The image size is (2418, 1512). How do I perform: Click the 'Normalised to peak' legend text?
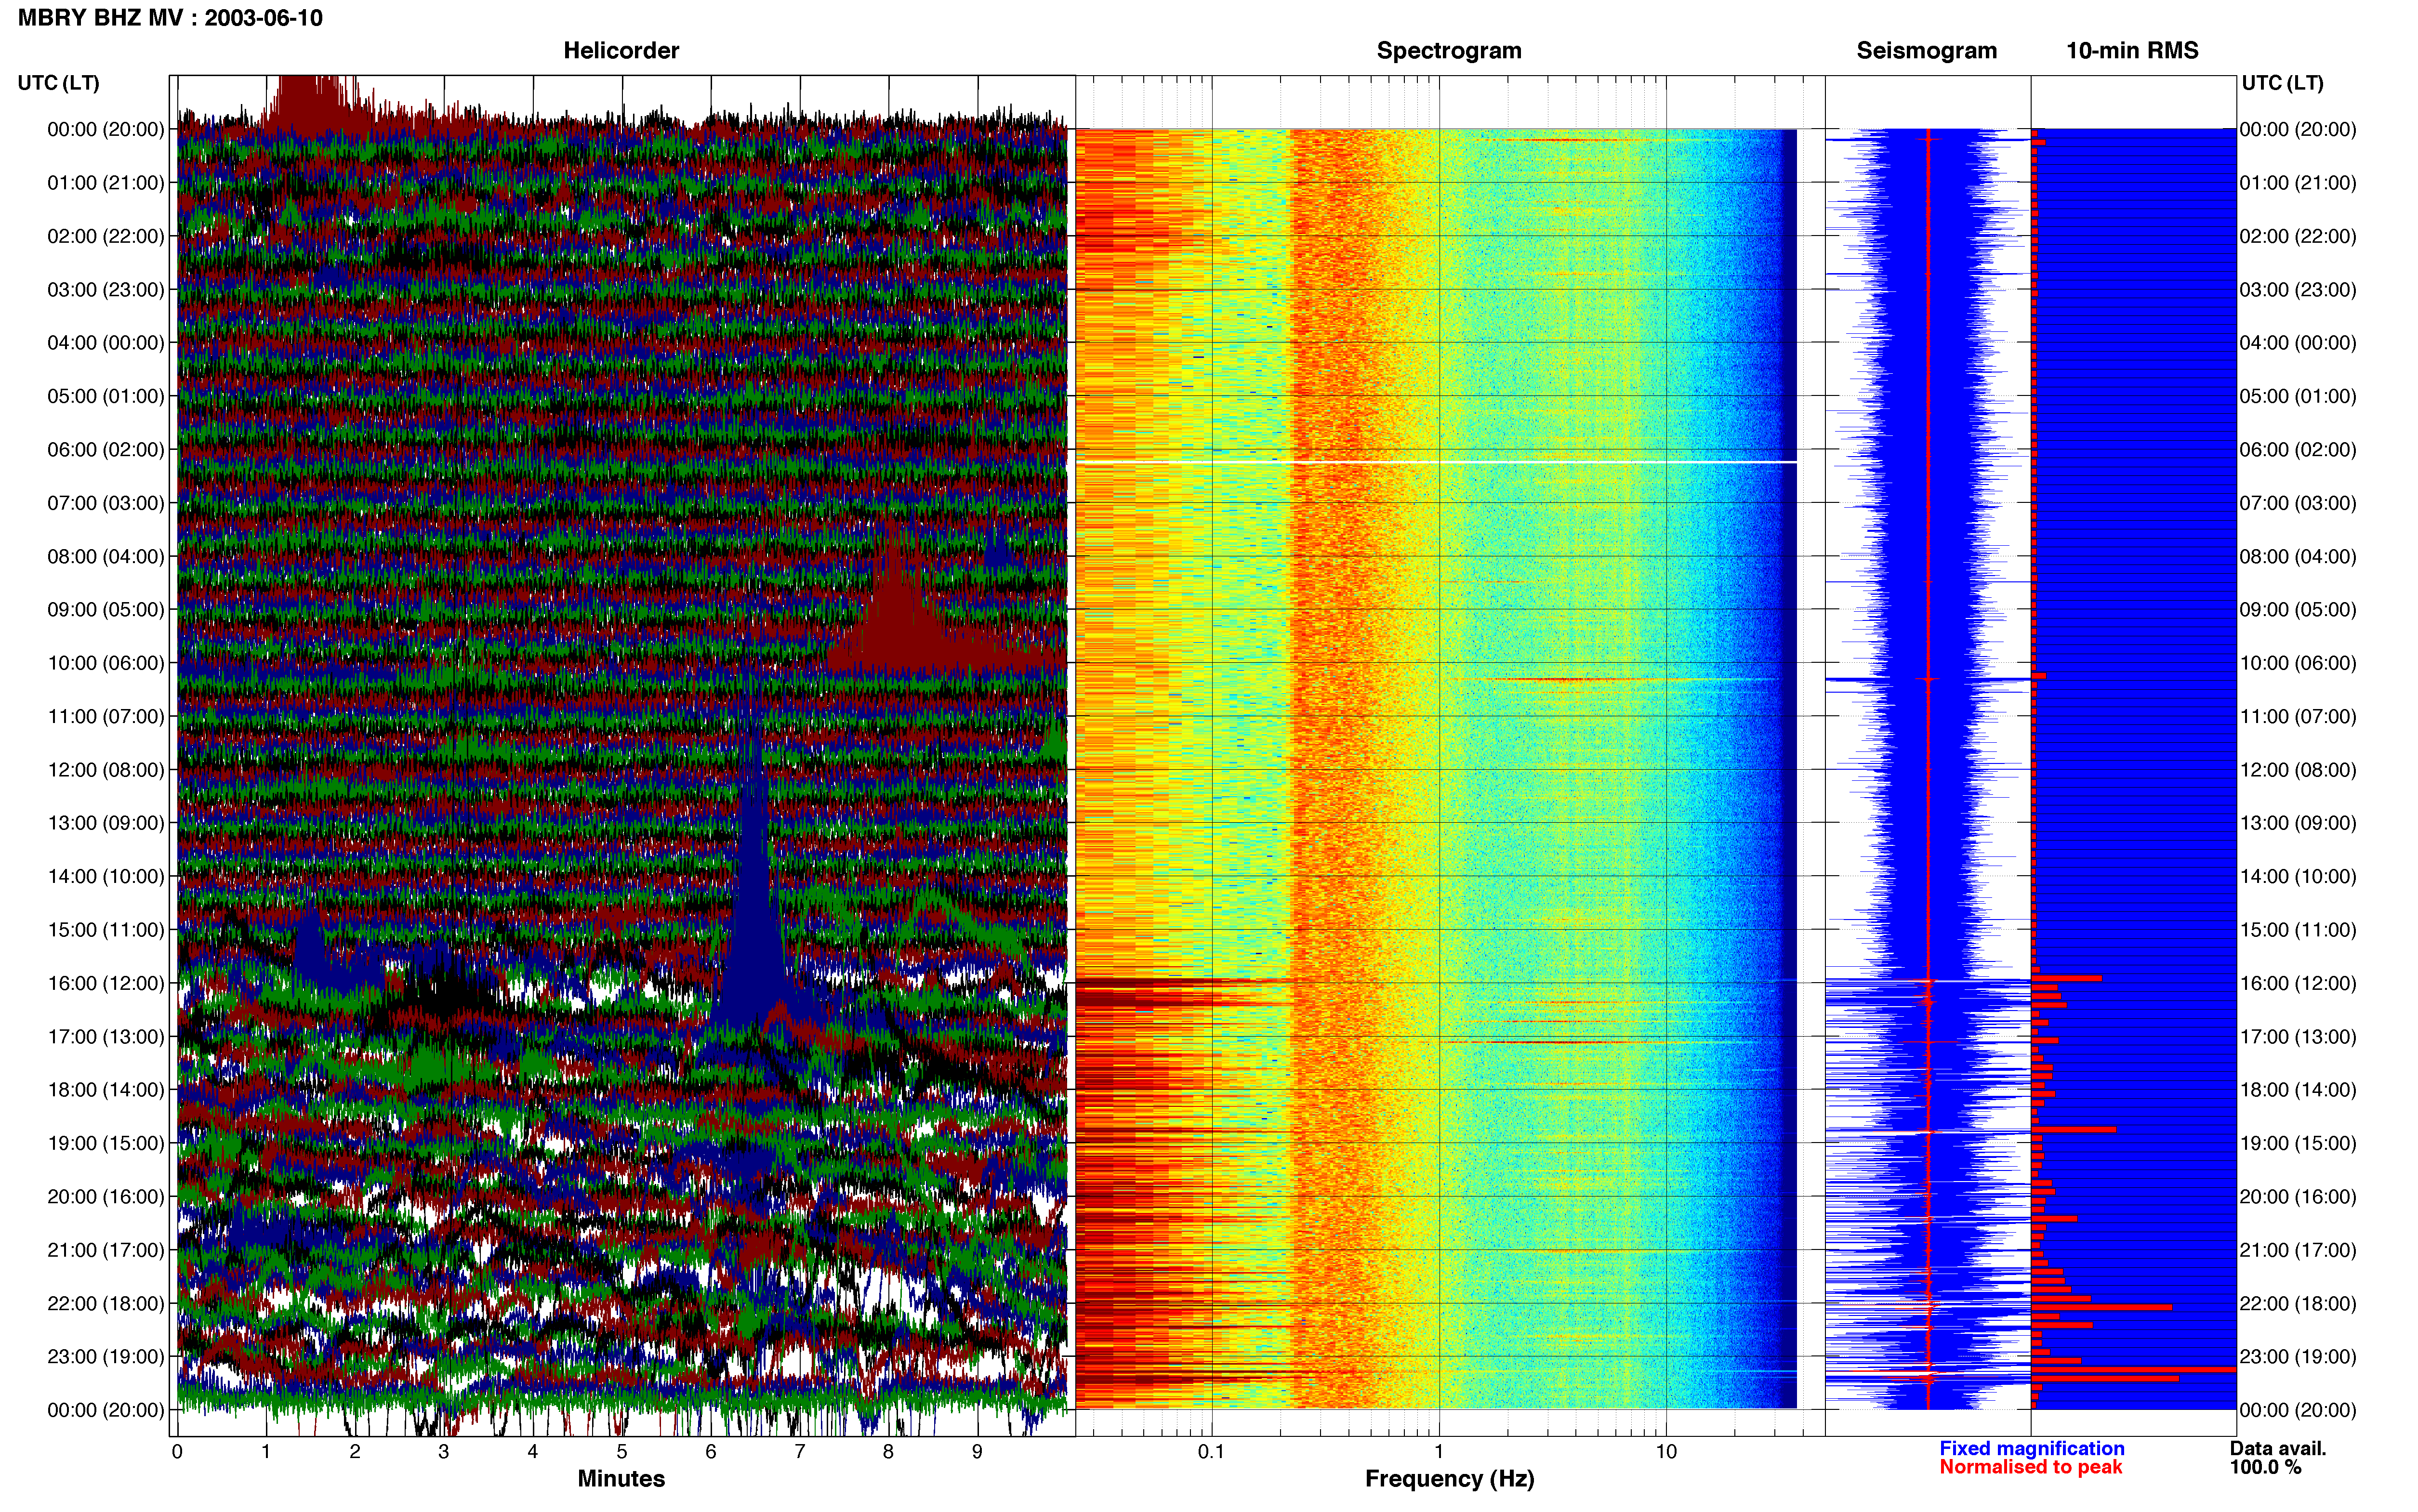(2030, 1467)
